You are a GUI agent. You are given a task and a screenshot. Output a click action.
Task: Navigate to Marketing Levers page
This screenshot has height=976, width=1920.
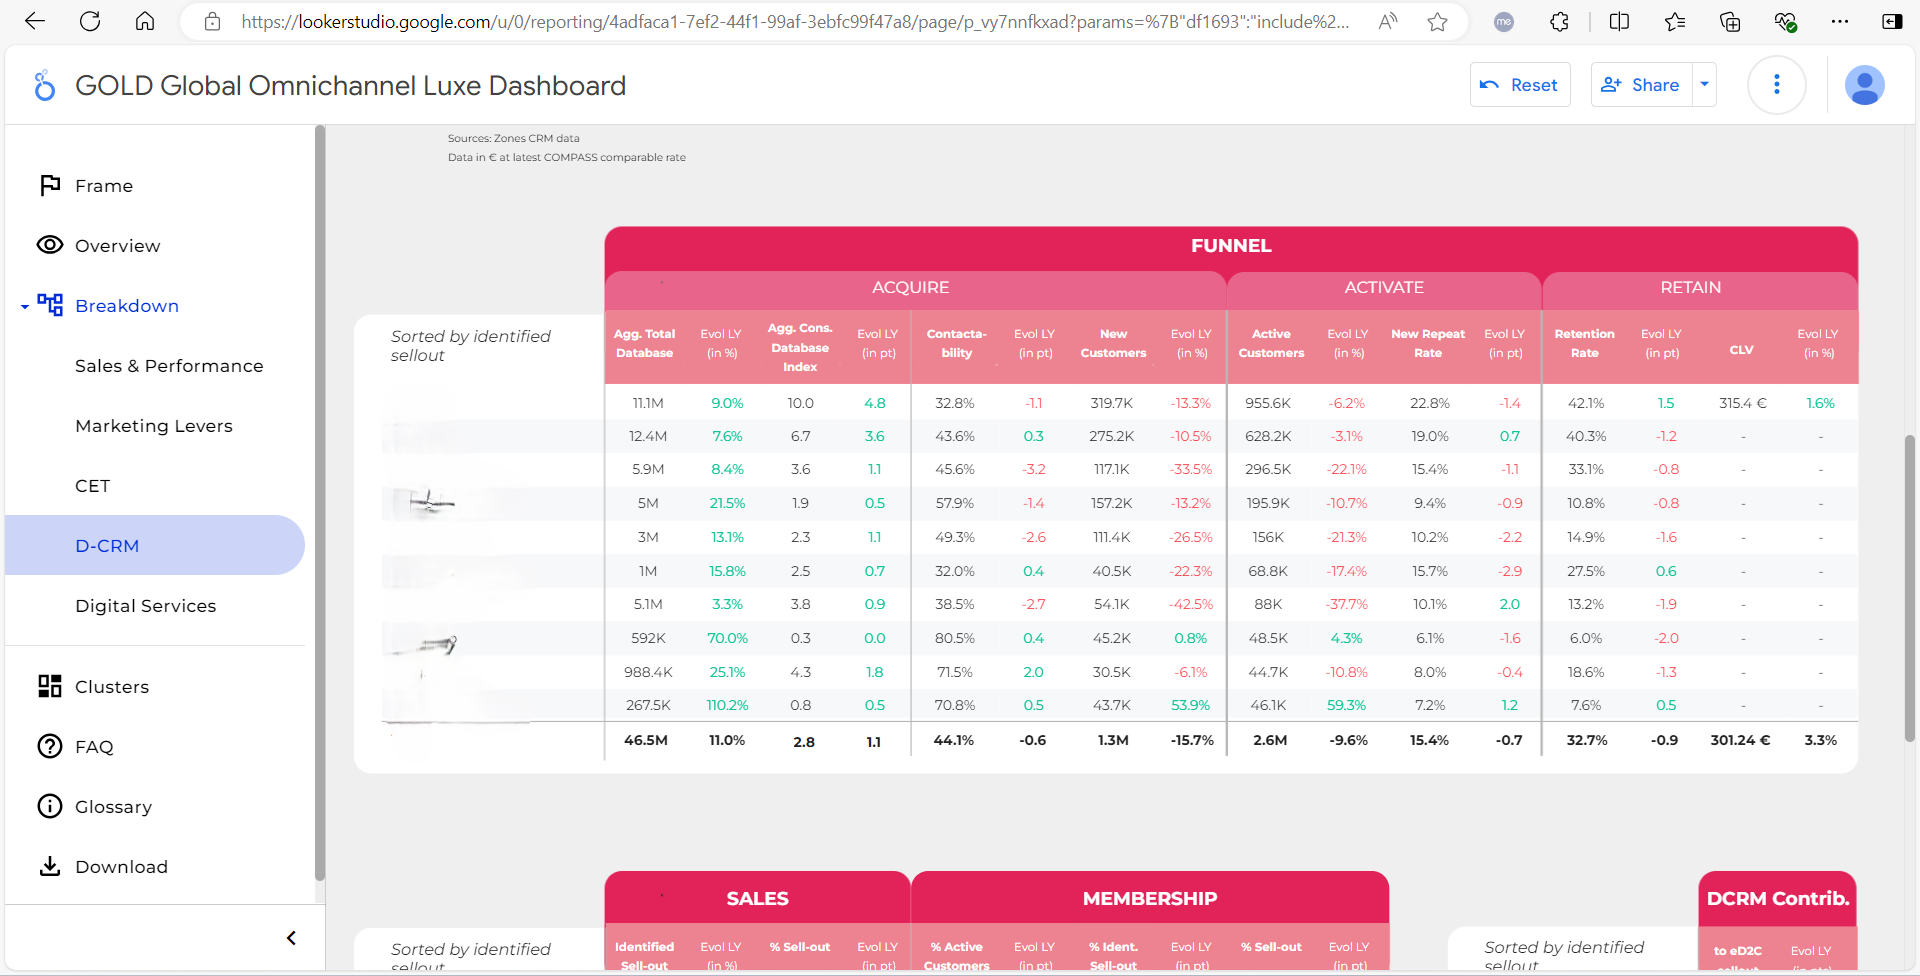(x=154, y=426)
